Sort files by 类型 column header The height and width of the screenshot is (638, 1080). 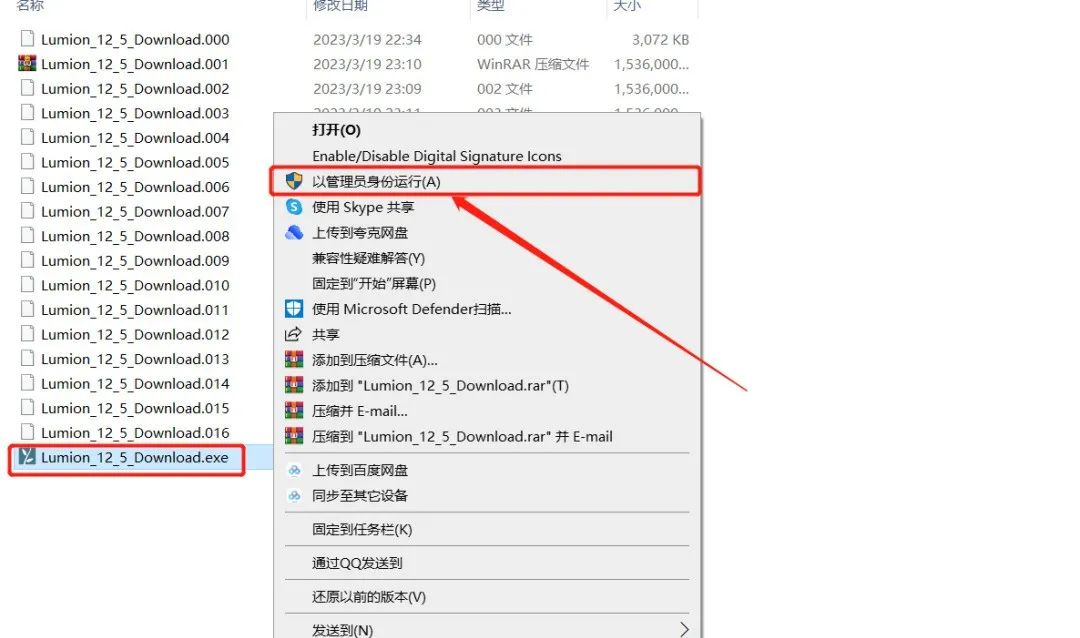[490, 6]
